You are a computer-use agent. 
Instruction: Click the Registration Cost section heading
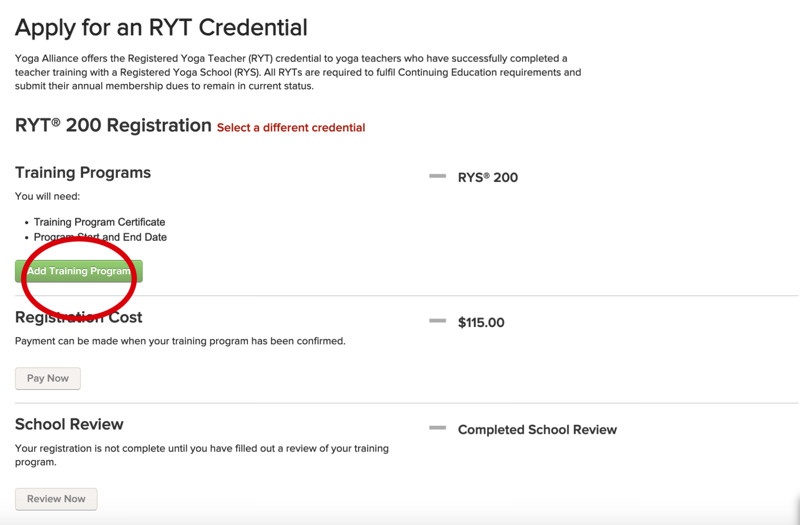point(79,317)
